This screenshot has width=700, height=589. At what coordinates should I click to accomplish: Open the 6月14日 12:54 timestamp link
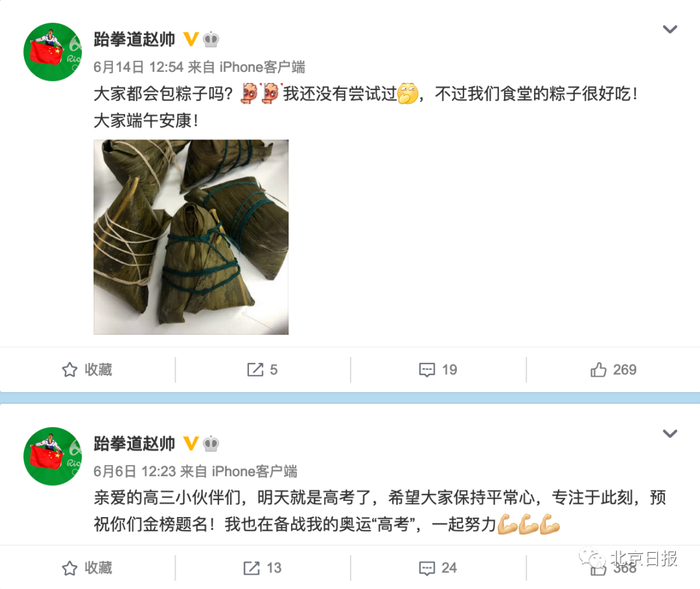[x=138, y=67]
